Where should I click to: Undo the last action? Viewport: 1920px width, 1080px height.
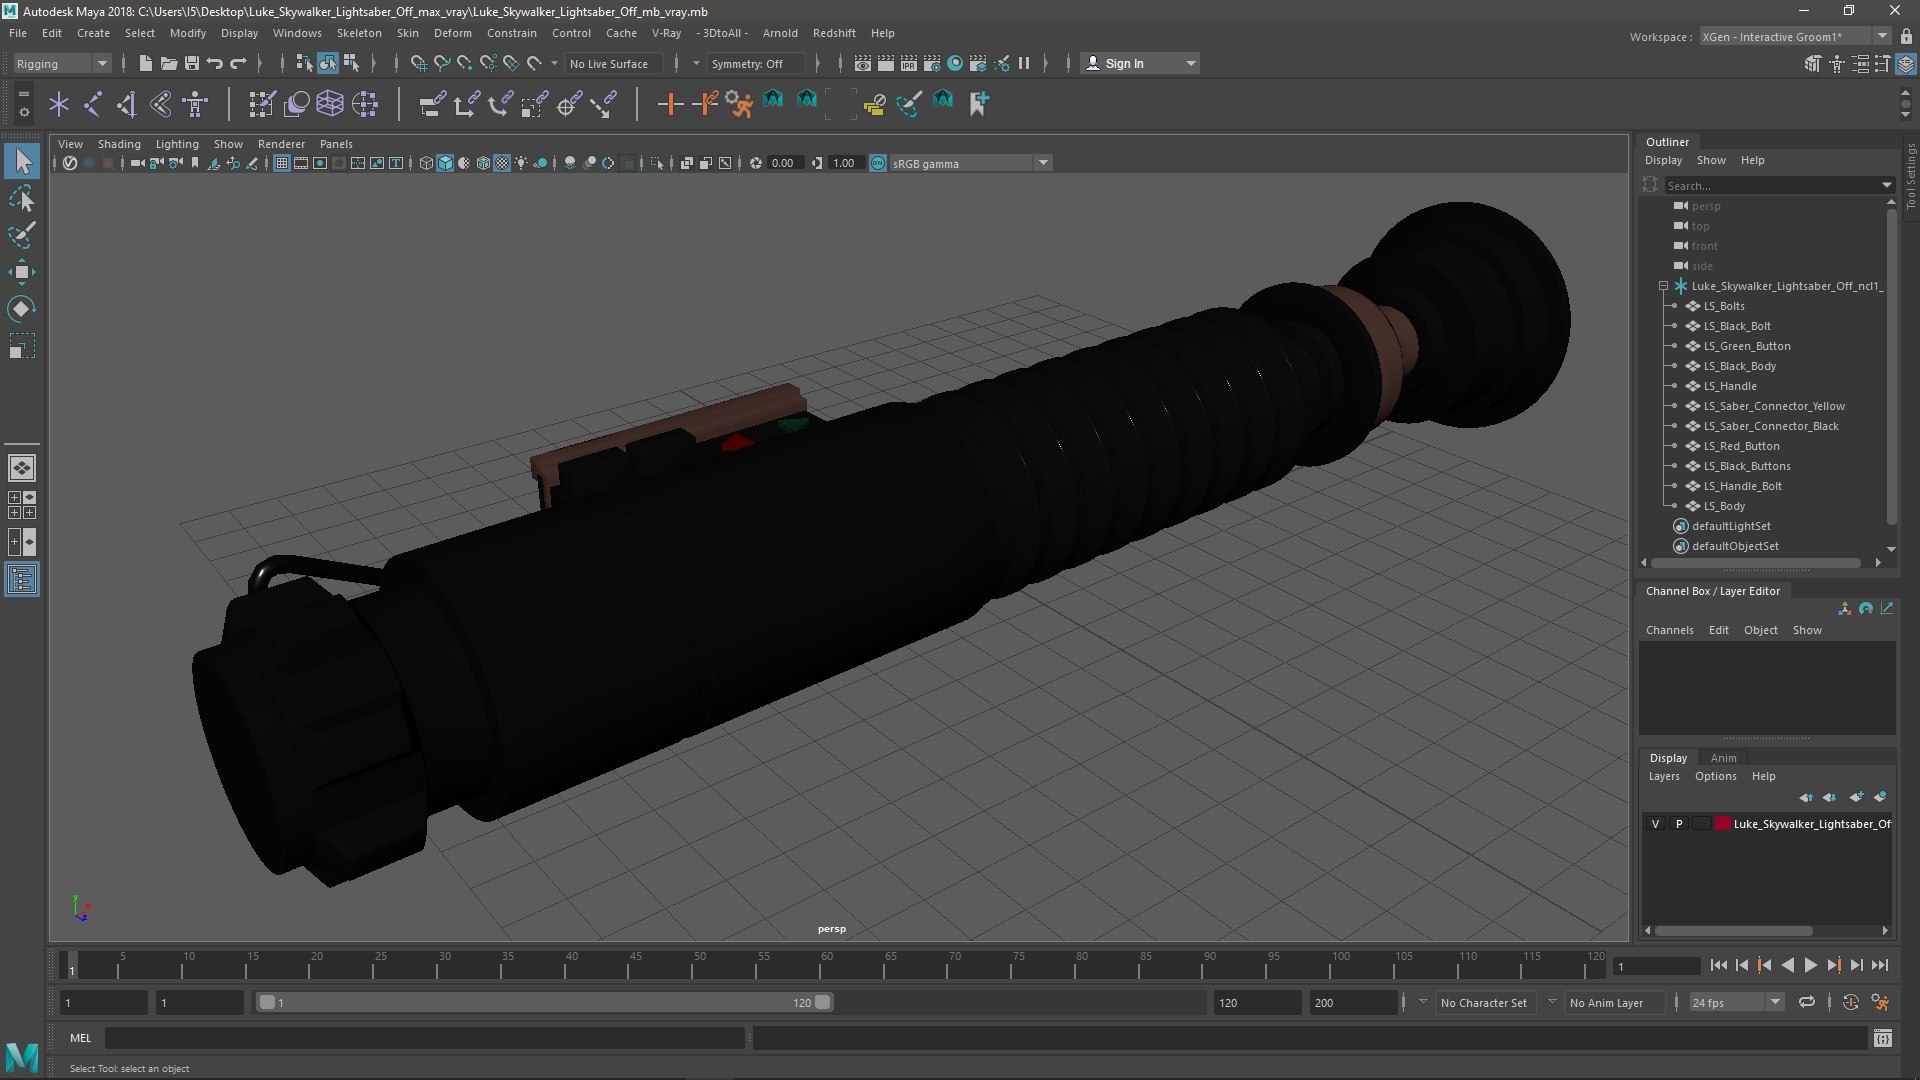(x=215, y=63)
